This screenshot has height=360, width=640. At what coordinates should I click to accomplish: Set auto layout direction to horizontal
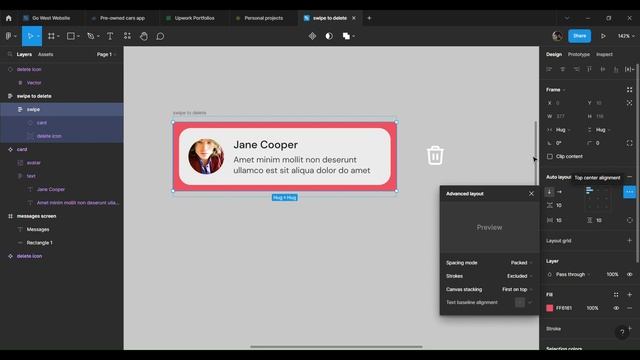pyautogui.click(x=560, y=191)
